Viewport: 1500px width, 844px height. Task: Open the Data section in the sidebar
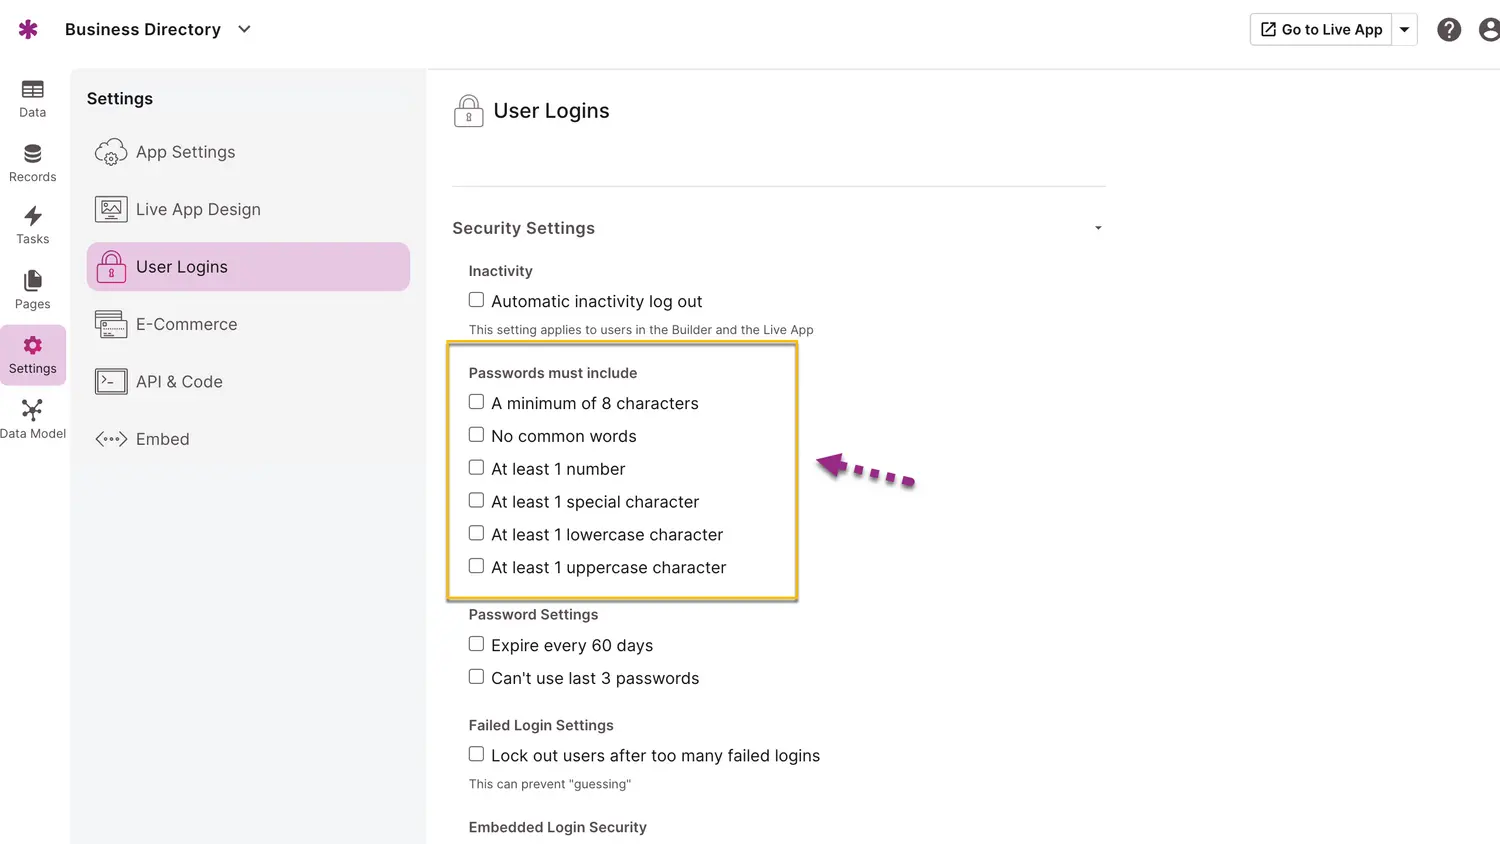click(x=32, y=97)
